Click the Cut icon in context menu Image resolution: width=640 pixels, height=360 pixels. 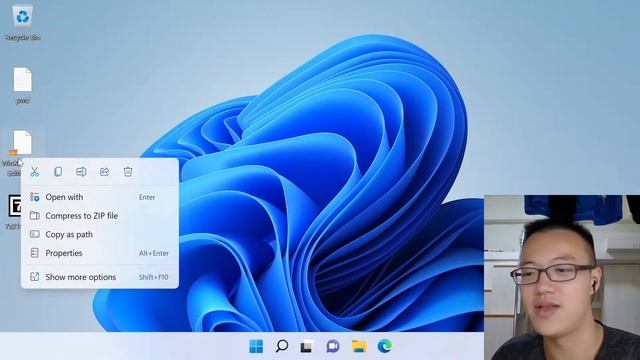pyautogui.click(x=35, y=172)
